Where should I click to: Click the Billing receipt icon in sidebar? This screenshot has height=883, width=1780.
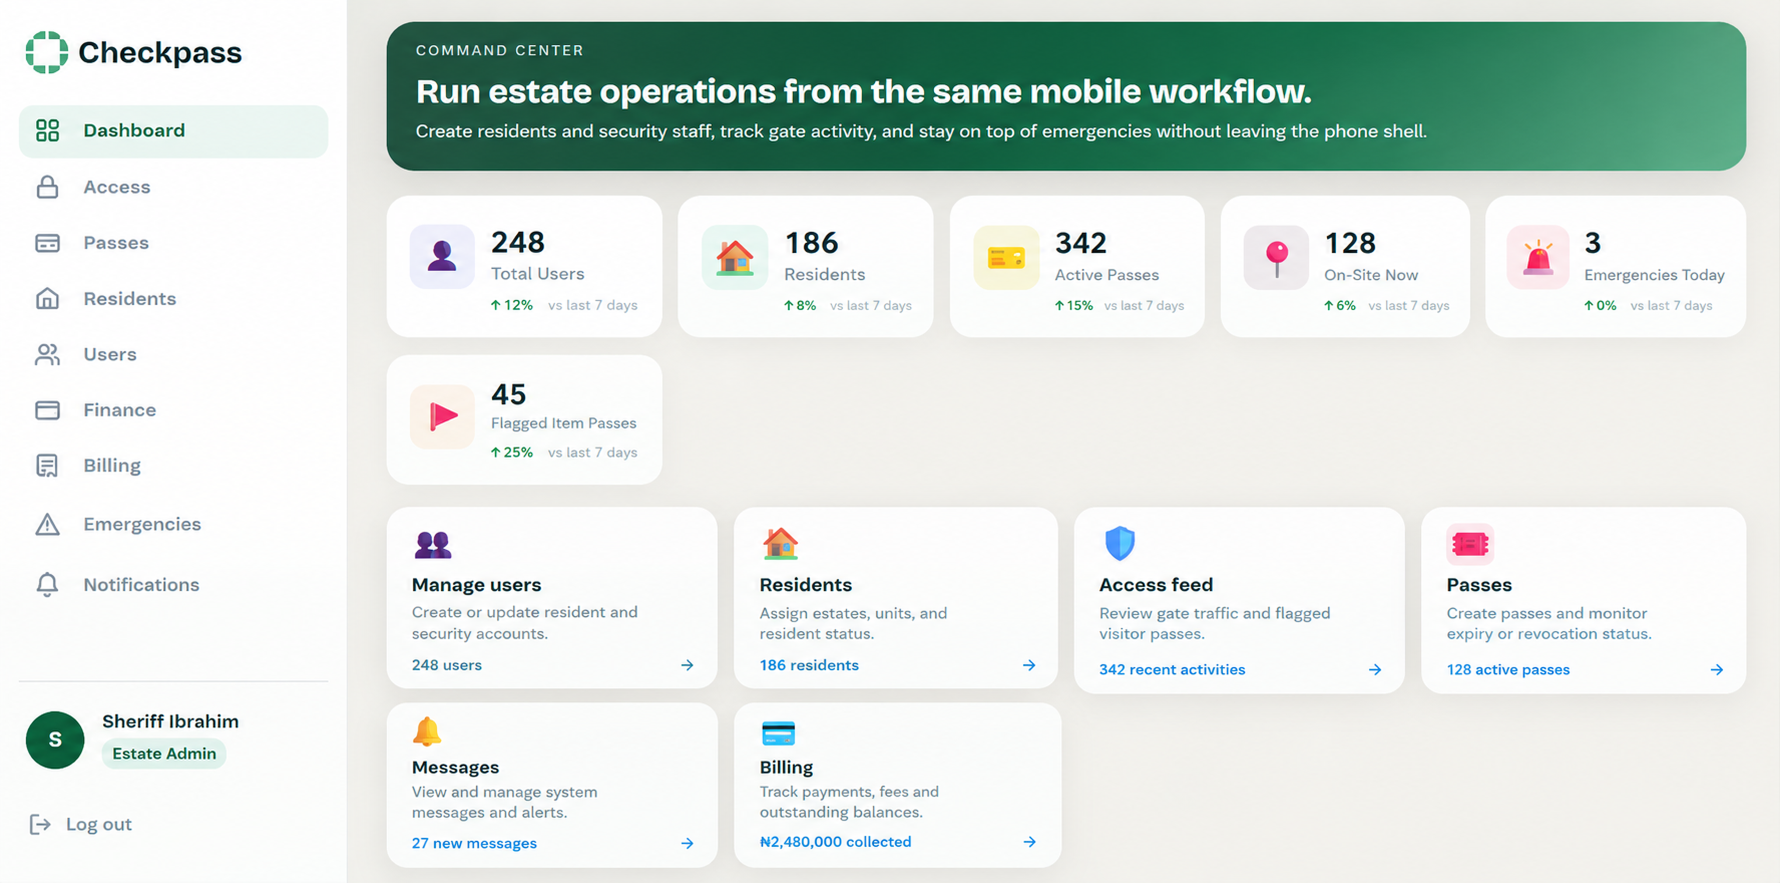click(47, 466)
